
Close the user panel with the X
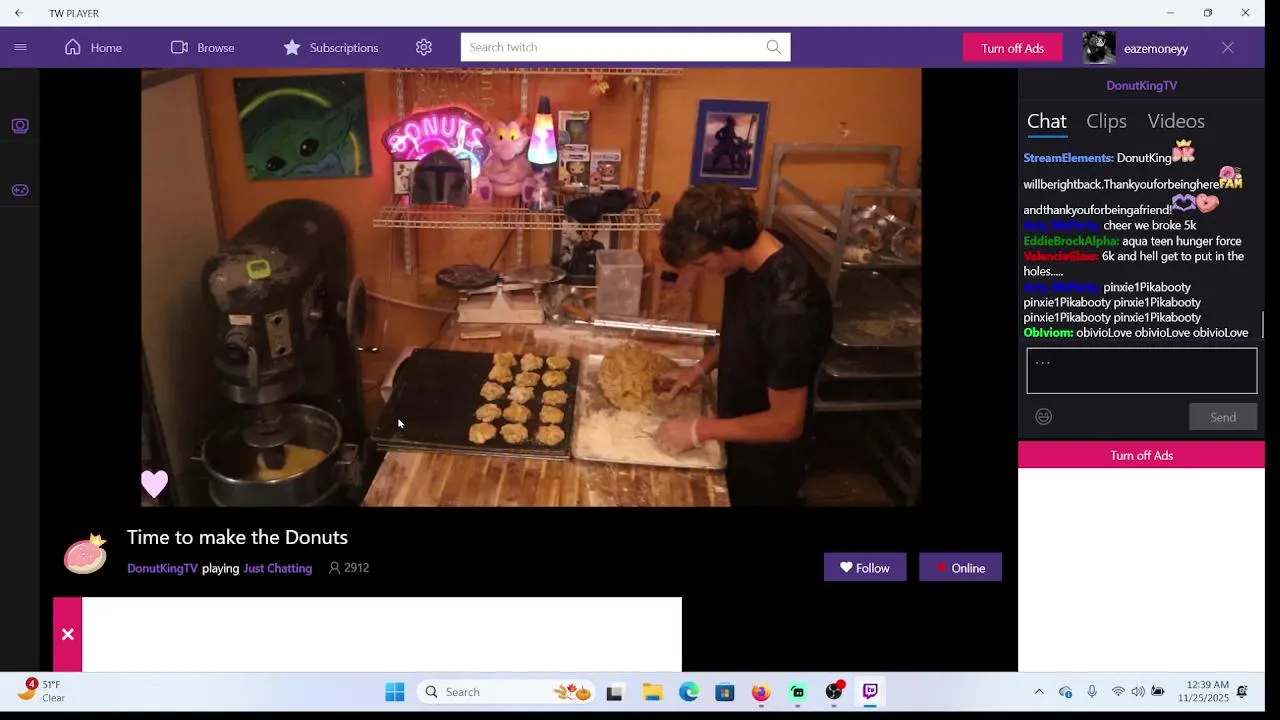coord(1228,47)
